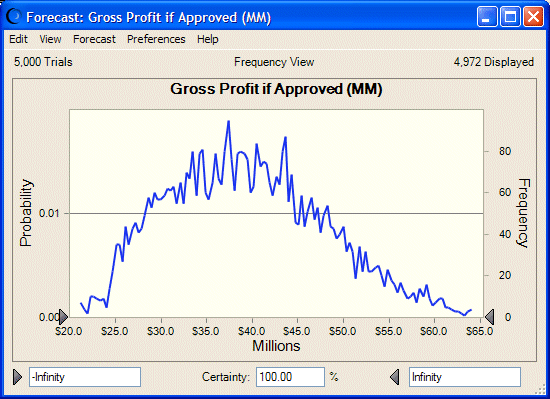Click the "Frequency View" label
Image resolution: width=550 pixels, height=399 pixels.
[x=274, y=62]
